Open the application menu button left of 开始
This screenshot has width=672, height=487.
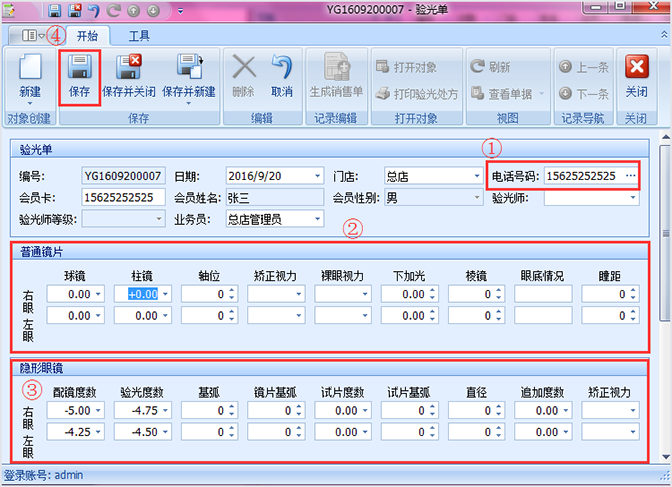pos(33,36)
